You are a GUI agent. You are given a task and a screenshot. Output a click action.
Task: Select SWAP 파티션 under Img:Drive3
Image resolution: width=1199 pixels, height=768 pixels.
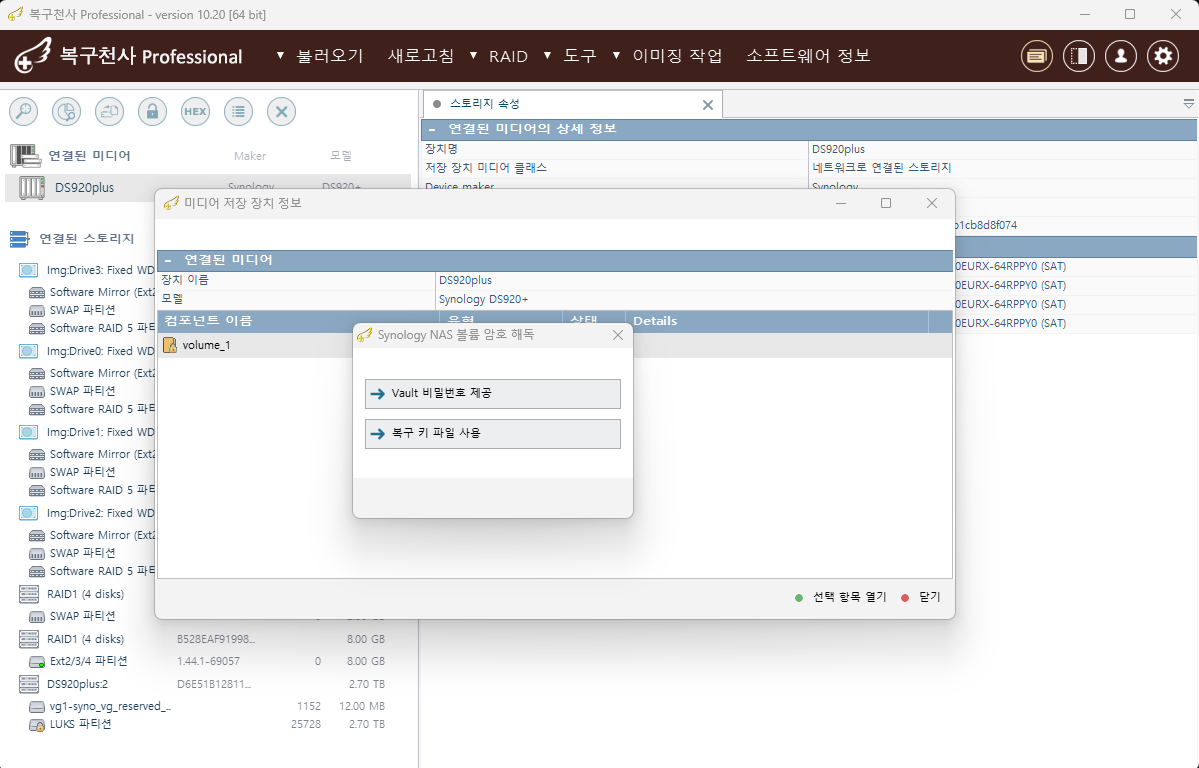[x=83, y=310]
